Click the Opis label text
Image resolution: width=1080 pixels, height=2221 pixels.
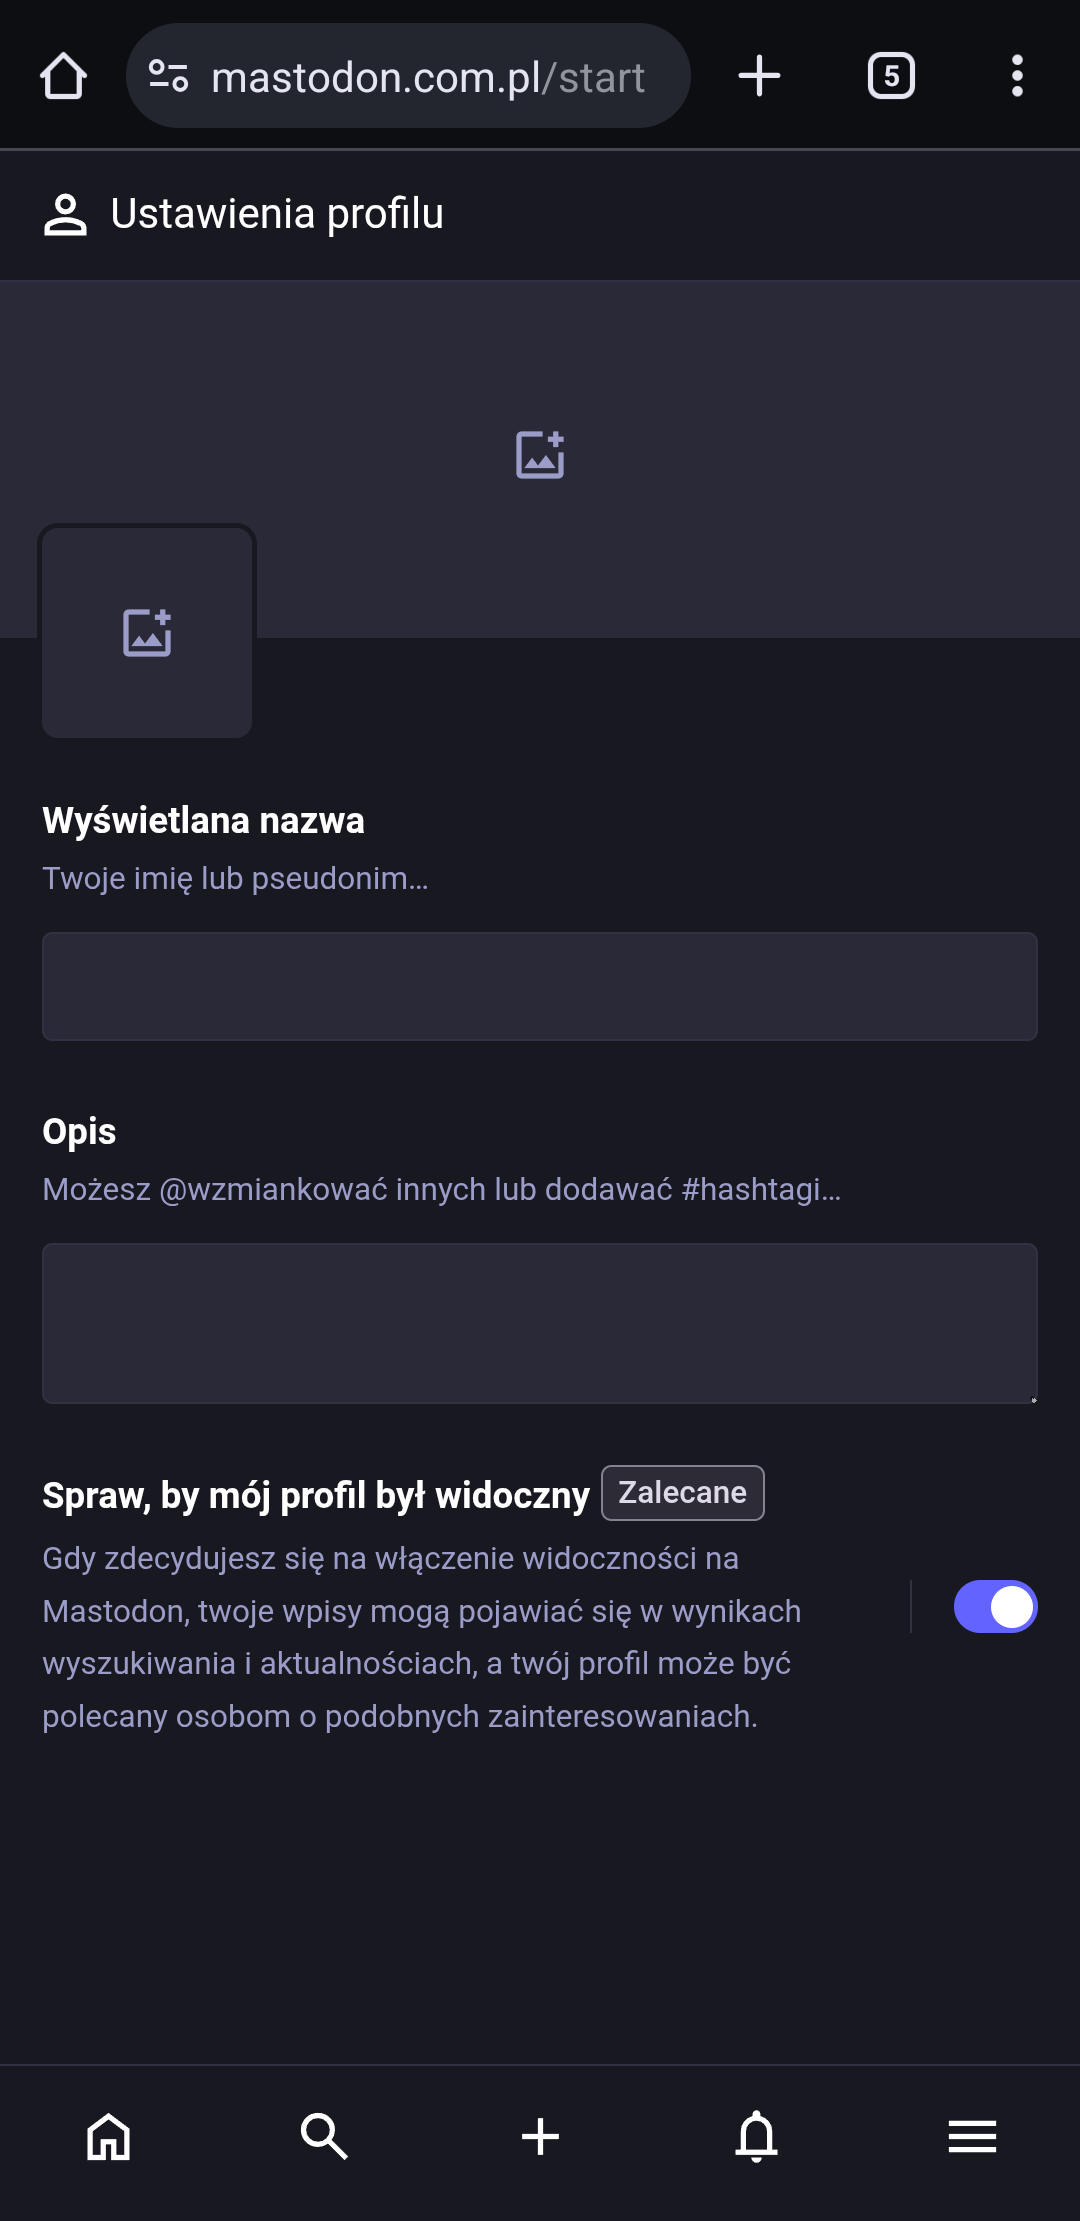(79, 1131)
